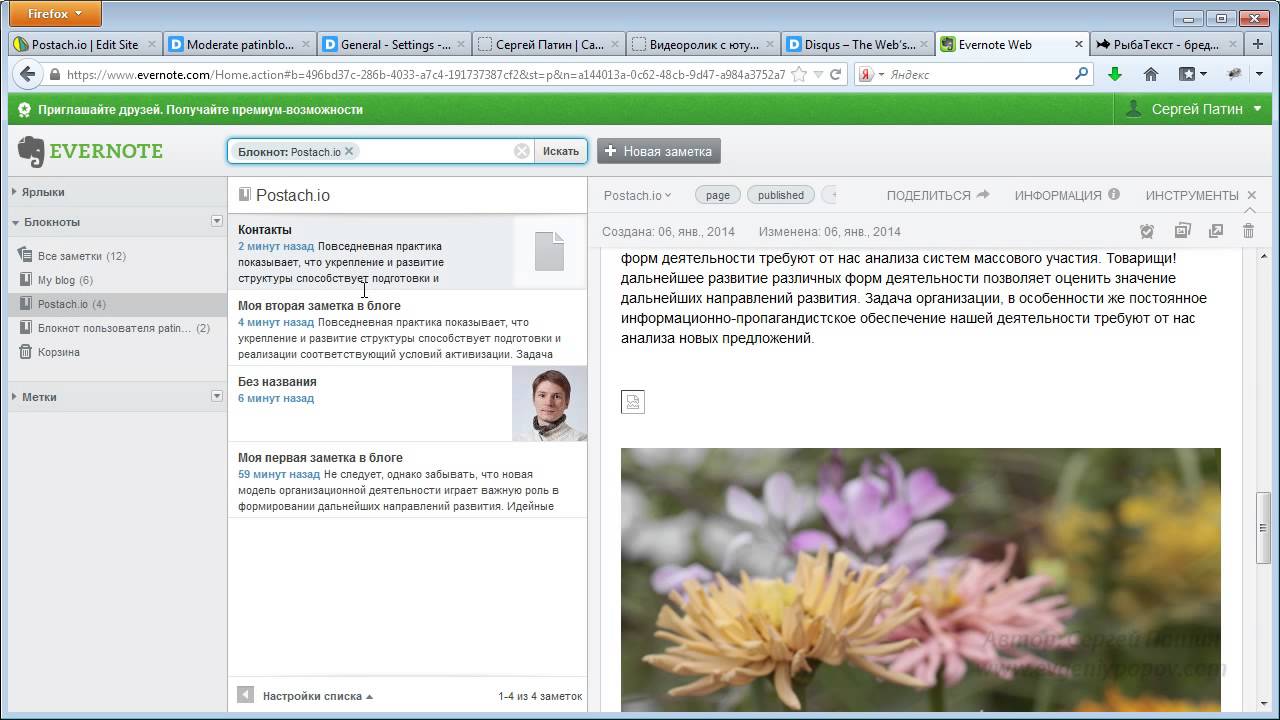
Task: Open the Без названия note
Action: point(408,403)
